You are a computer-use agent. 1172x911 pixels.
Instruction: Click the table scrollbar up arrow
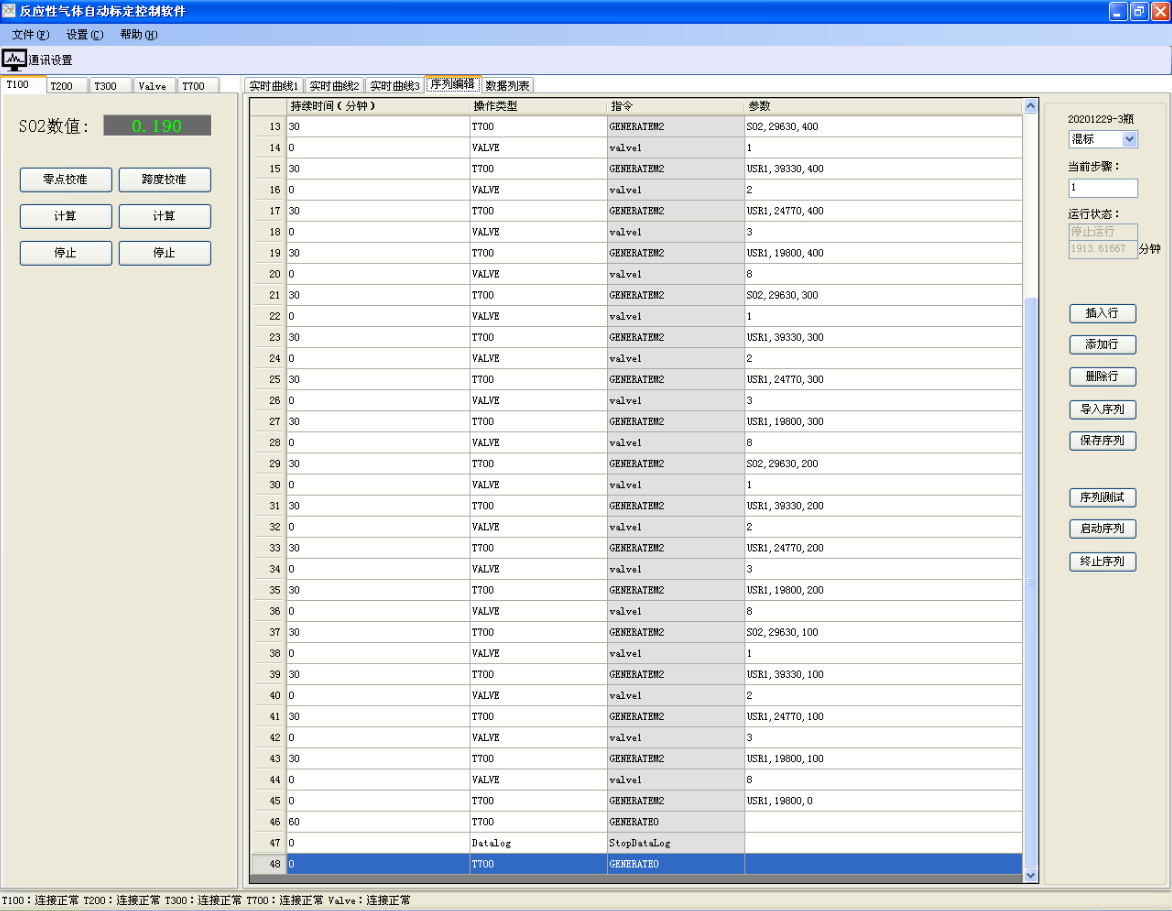(x=1031, y=107)
